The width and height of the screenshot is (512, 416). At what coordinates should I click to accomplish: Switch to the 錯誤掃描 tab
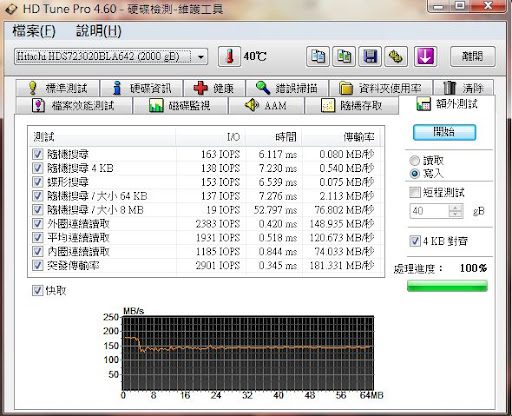click(287, 88)
